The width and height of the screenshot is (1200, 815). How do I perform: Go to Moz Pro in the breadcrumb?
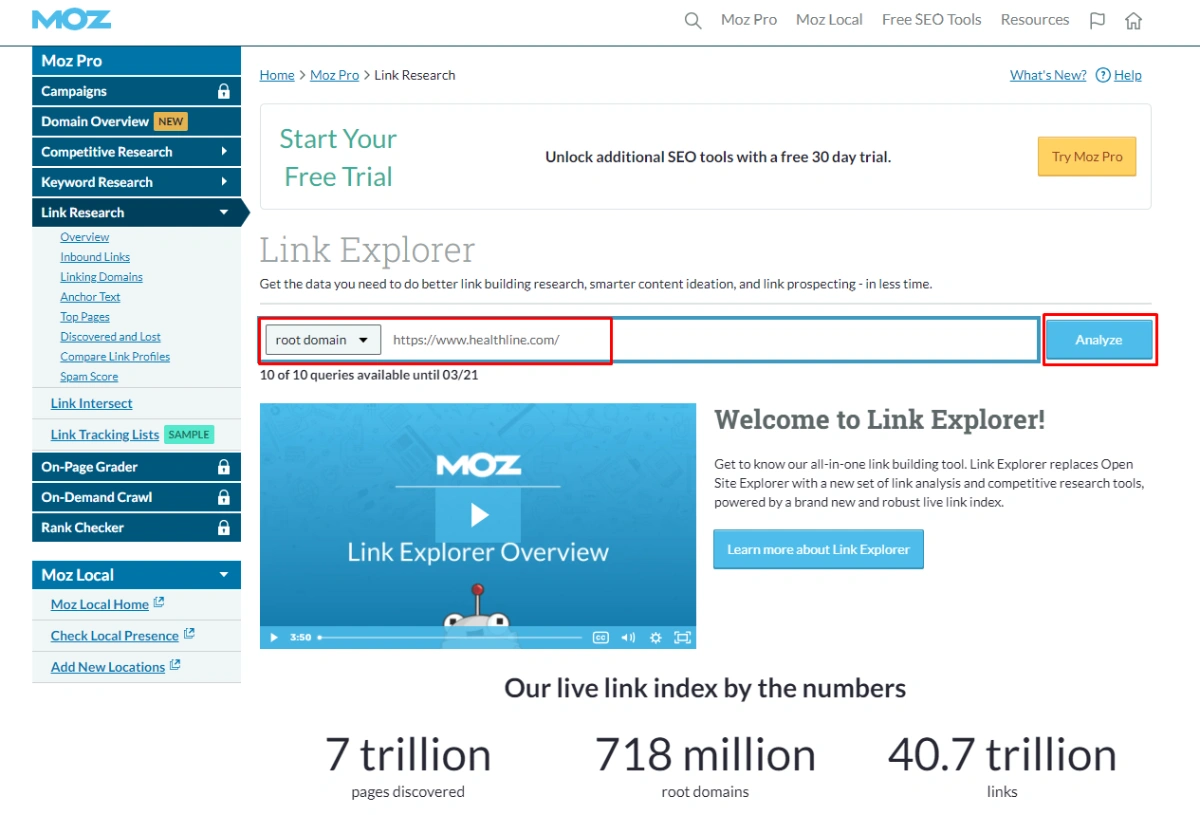tap(335, 75)
